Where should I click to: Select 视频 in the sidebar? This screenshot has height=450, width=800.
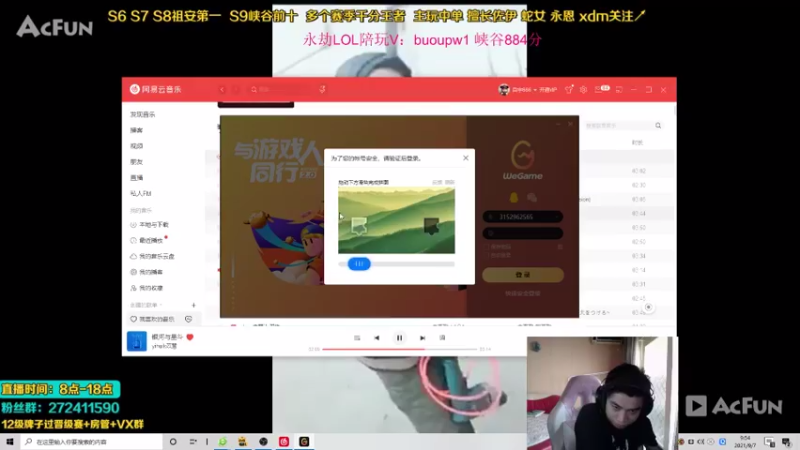(136, 146)
